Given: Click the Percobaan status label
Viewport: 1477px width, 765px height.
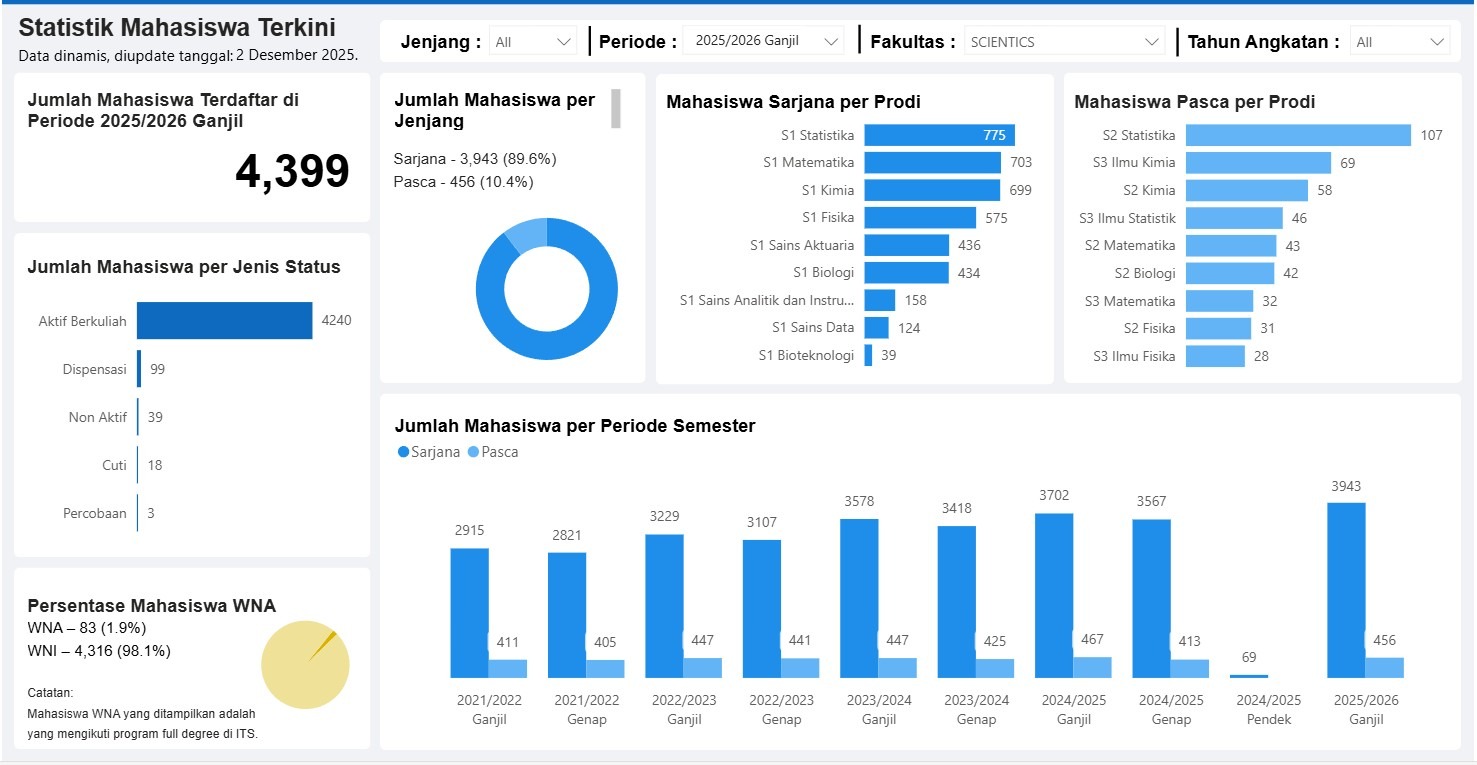Looking at the screenshot, I should [x=95, y=513].
